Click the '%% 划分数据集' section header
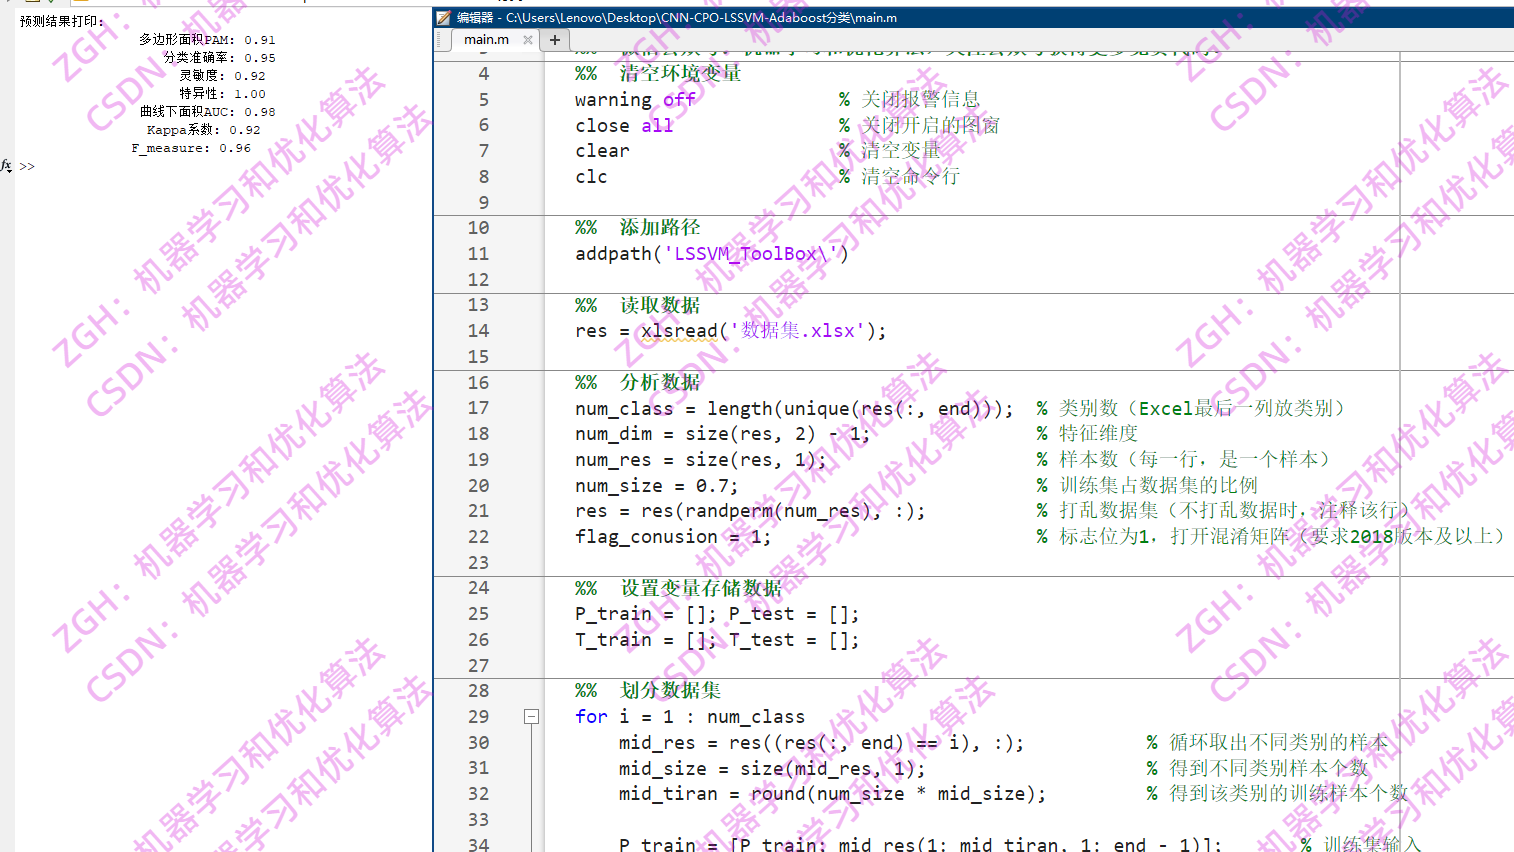 [648, 691]
